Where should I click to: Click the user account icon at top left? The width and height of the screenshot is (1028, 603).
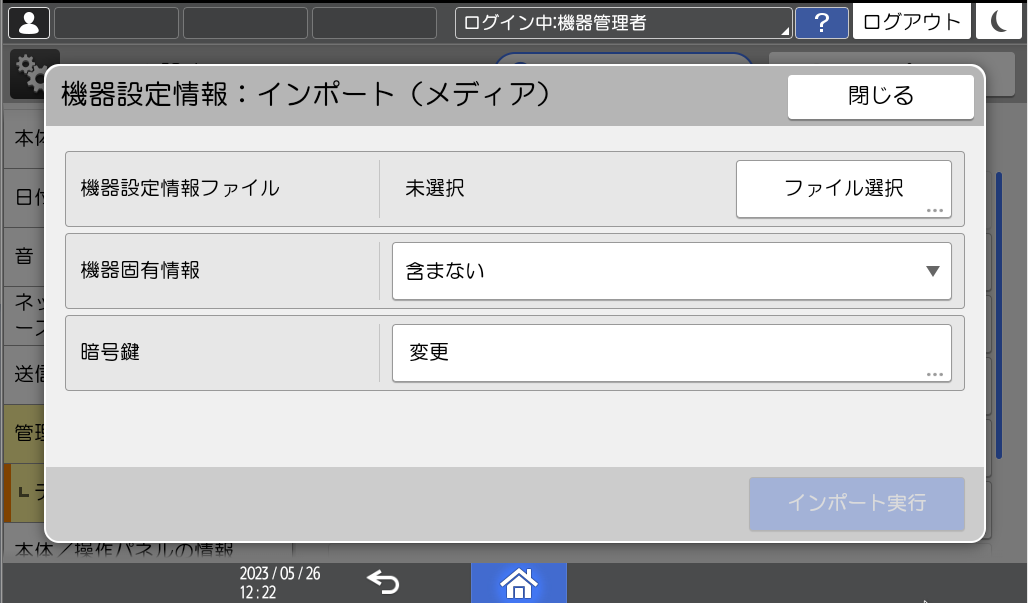point(28,20)
